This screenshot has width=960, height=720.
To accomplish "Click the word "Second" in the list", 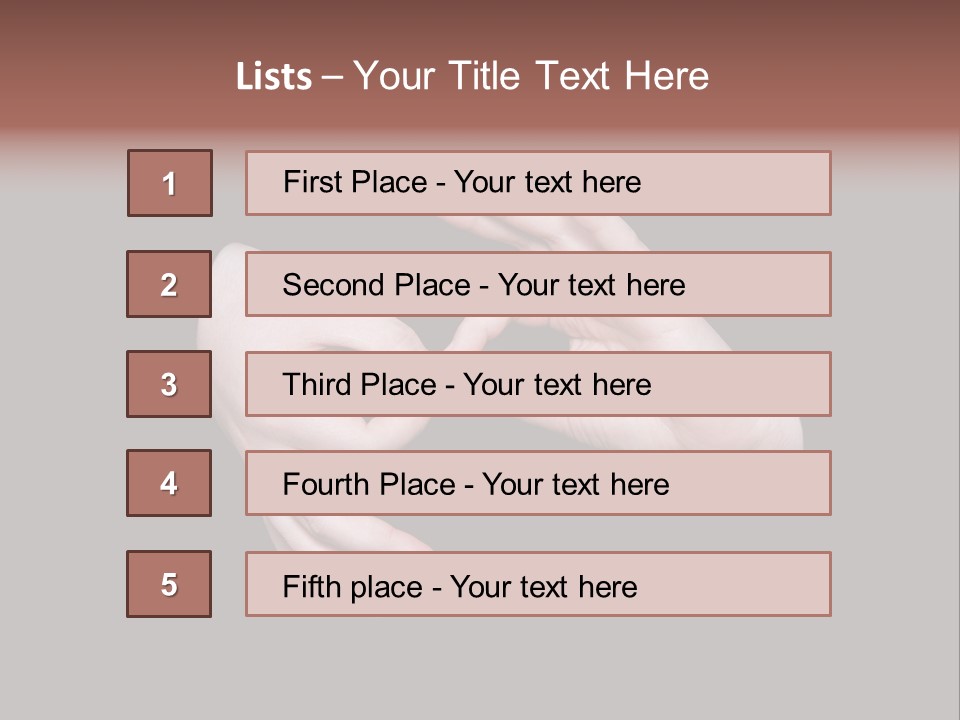I will point(334,285).
